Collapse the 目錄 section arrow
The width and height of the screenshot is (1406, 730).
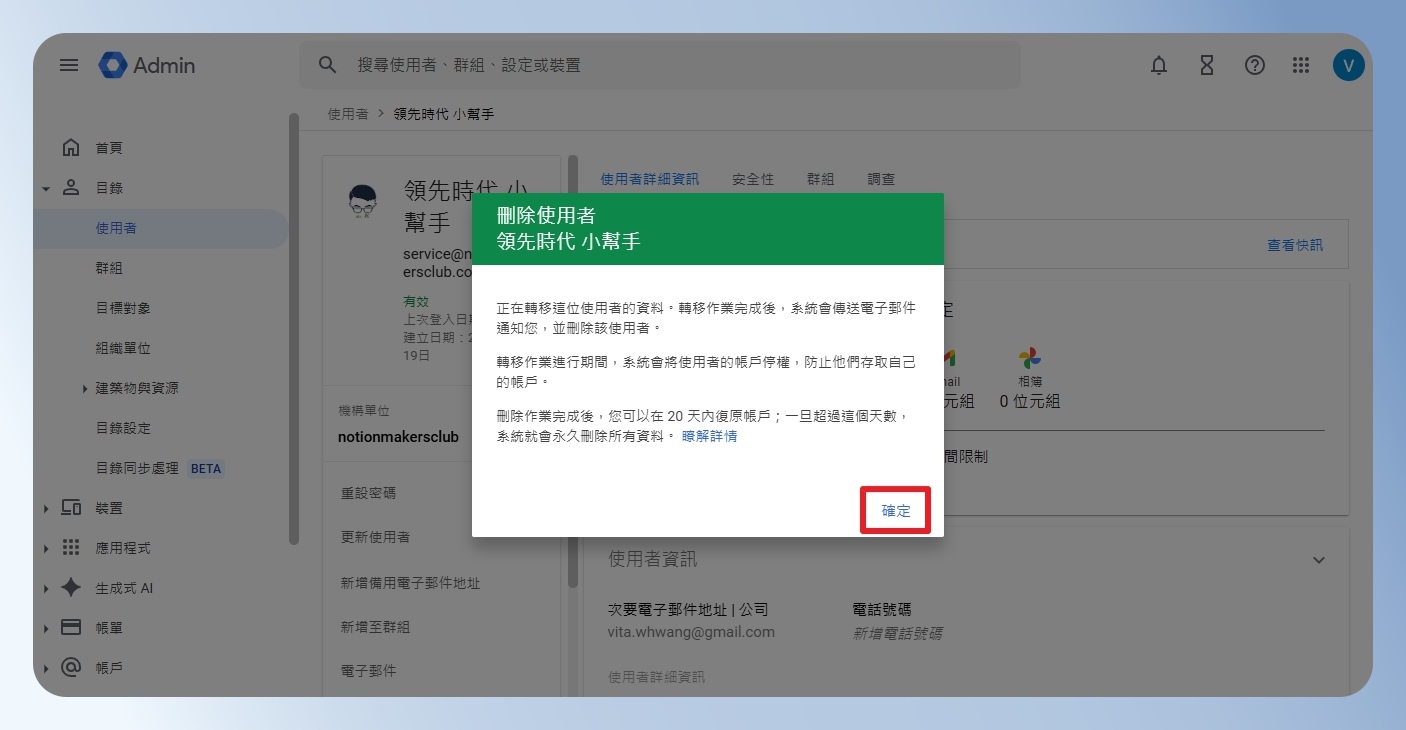[x=46, y=188]
